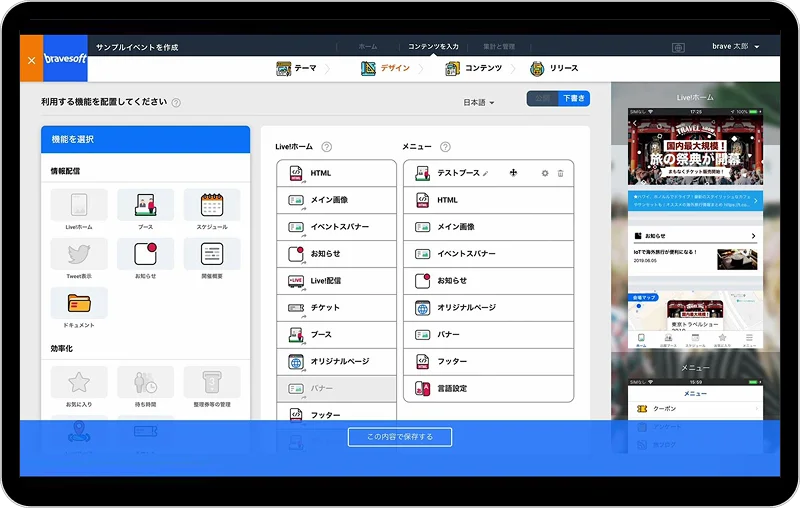Open the 日本語 language dropdown
The height and width of the screenshot is (508, 800).
(479, 102)
